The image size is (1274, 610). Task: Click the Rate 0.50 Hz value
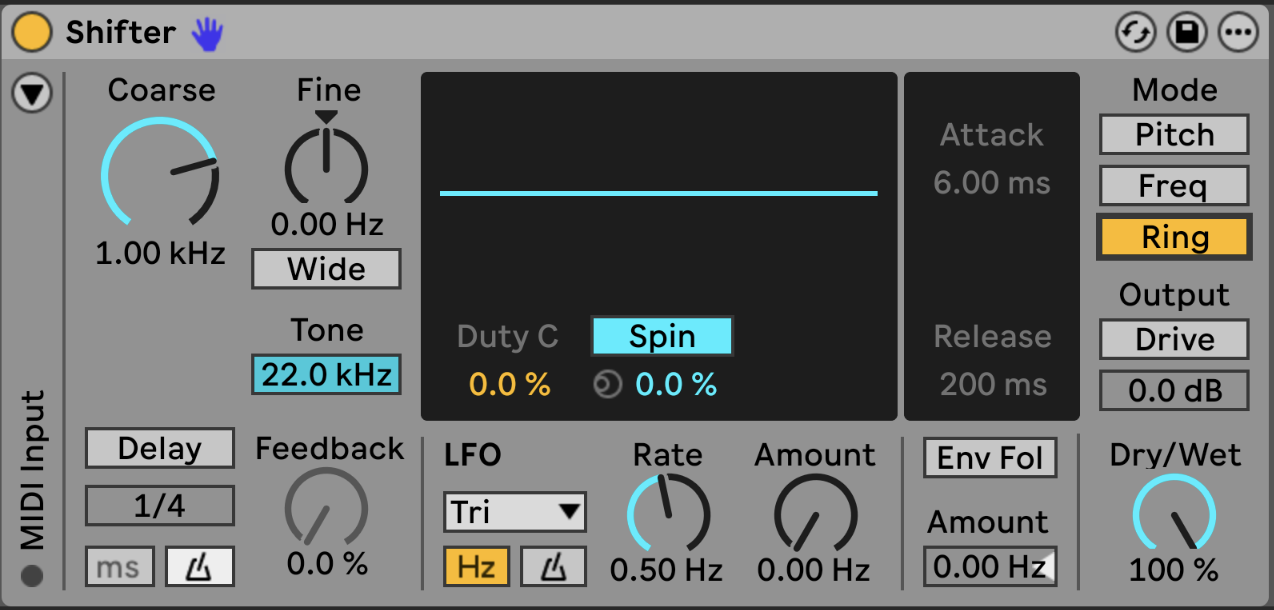point(666,570)
